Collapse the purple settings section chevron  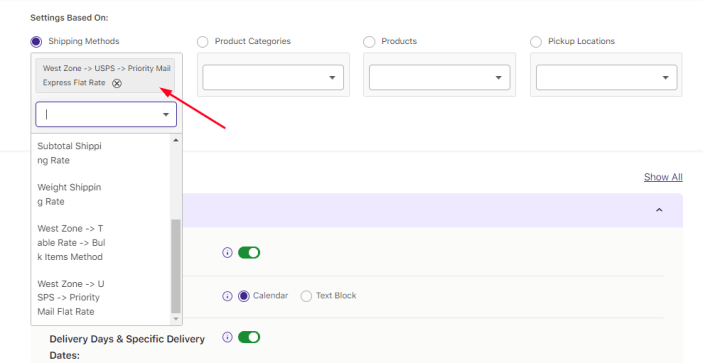point(659,210)
